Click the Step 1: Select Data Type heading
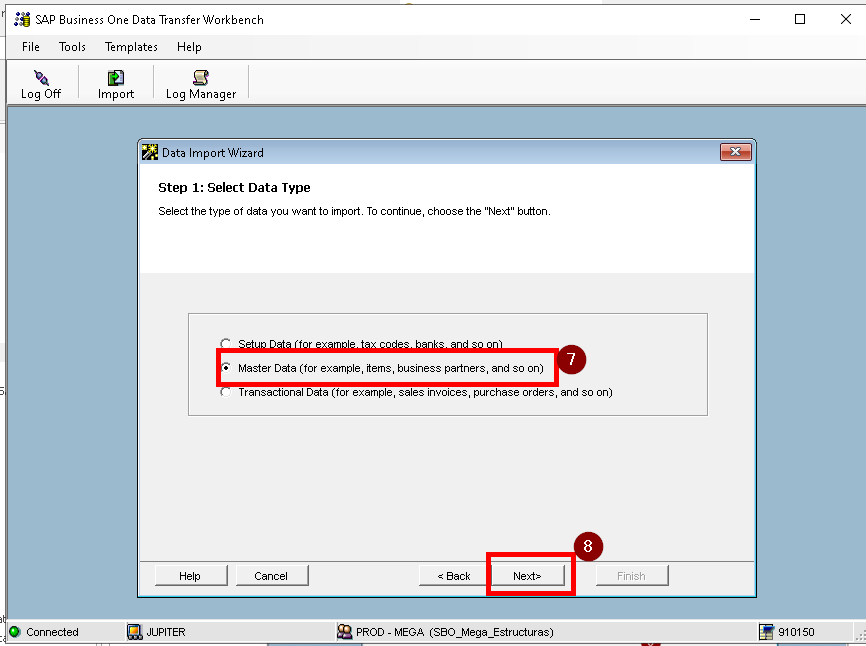The image size is (866, 646). point(234,188)
